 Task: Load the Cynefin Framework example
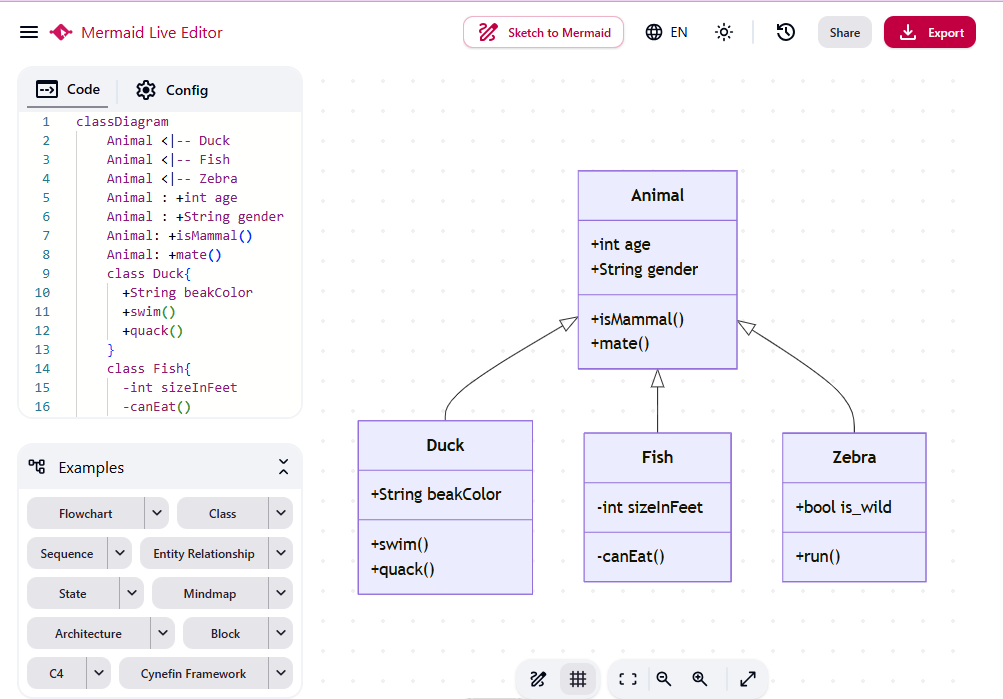click(193, 673)
